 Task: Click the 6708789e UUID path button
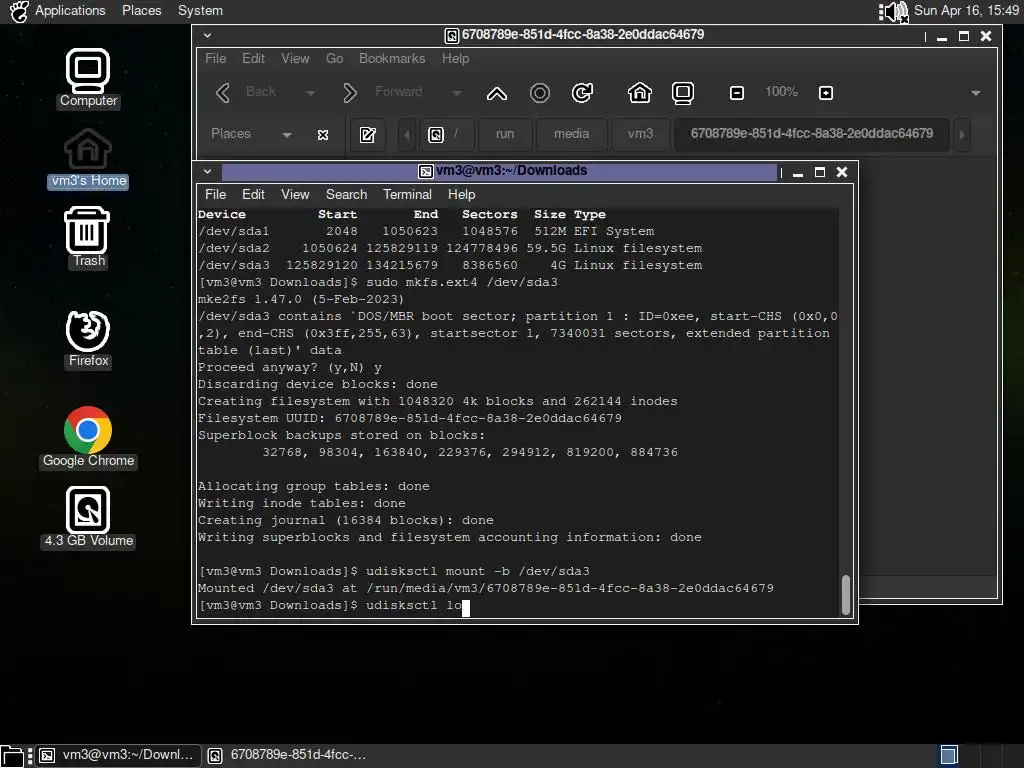[812, 135]
